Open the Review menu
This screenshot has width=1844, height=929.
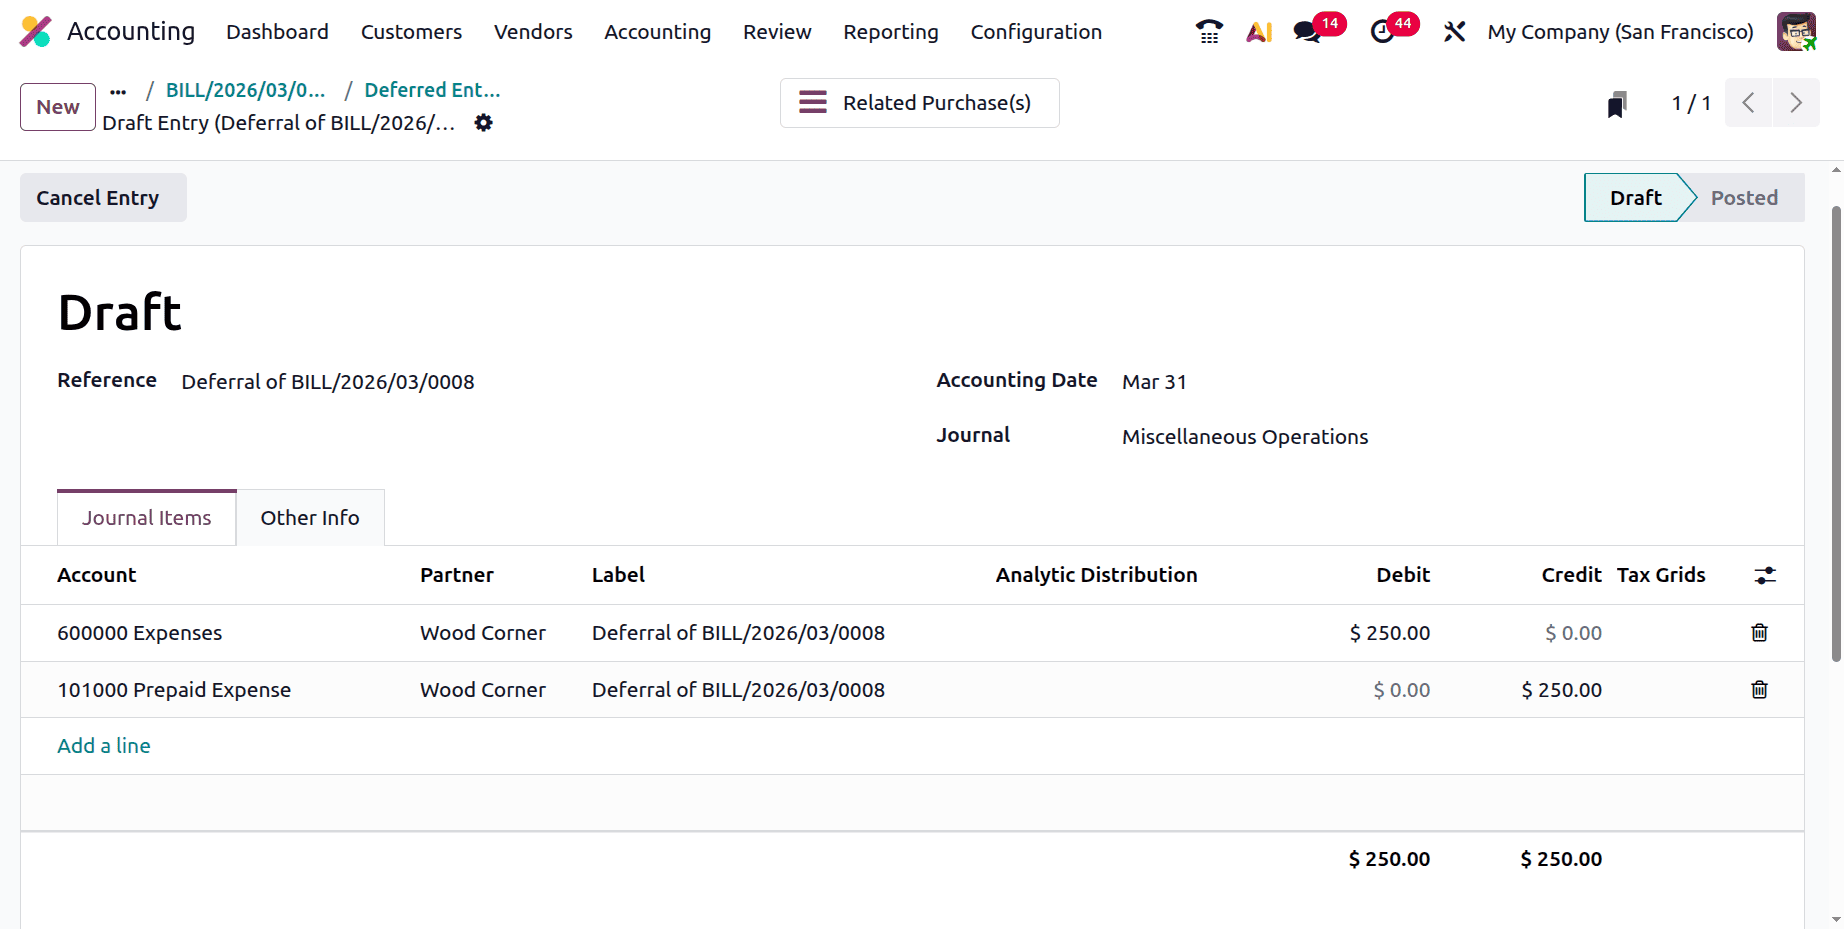pyautogui.click(x=777, y=32)
